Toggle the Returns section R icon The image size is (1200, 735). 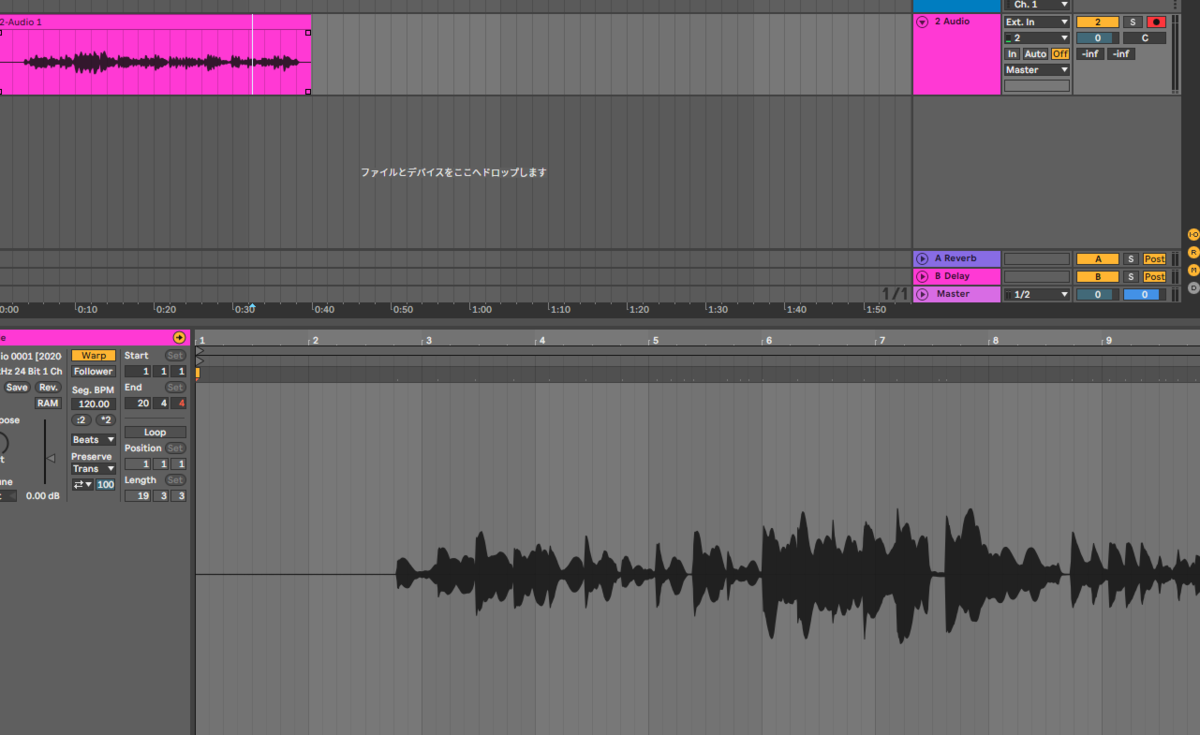pos(1192,252)
